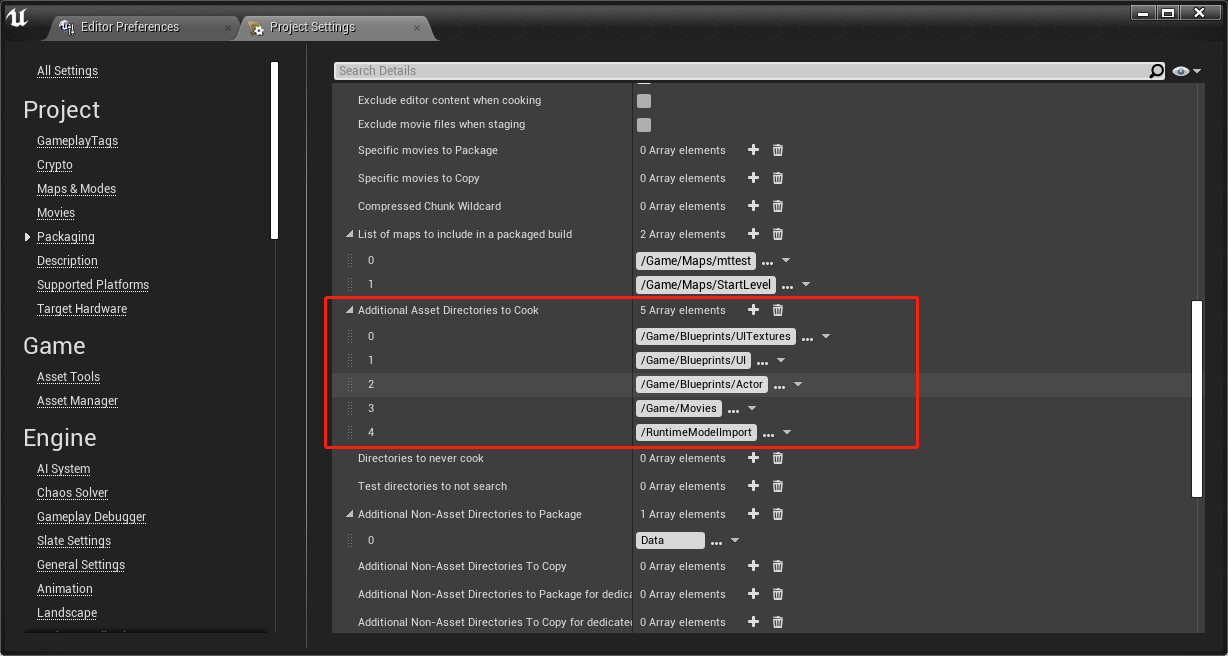Open Target Hardware settings
Screen dimensions: 1228x656
(x=82, y=309)
